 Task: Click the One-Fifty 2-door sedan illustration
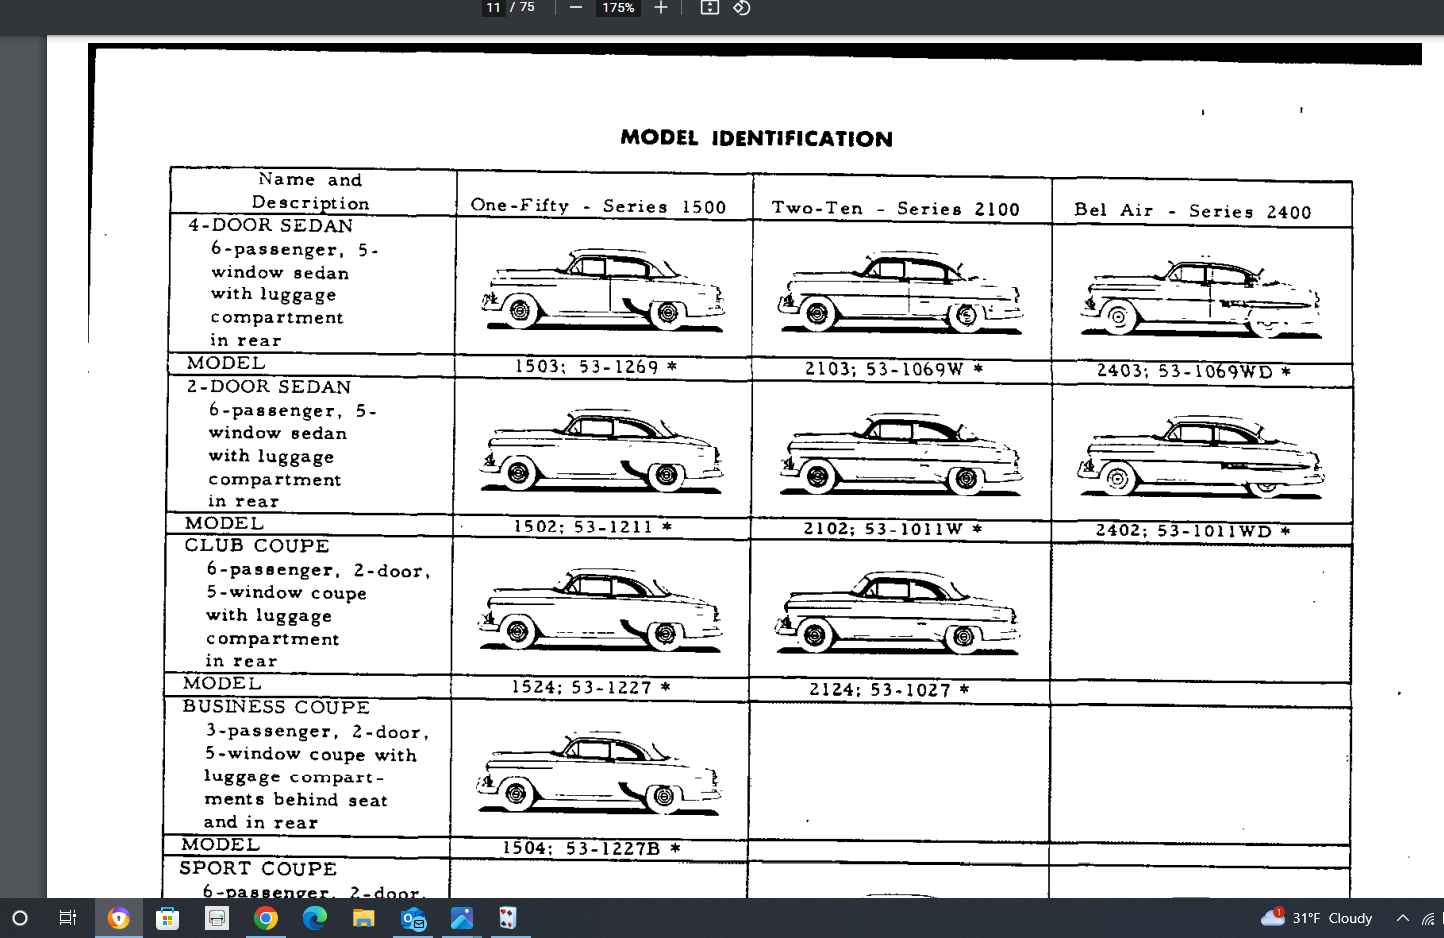602,450
